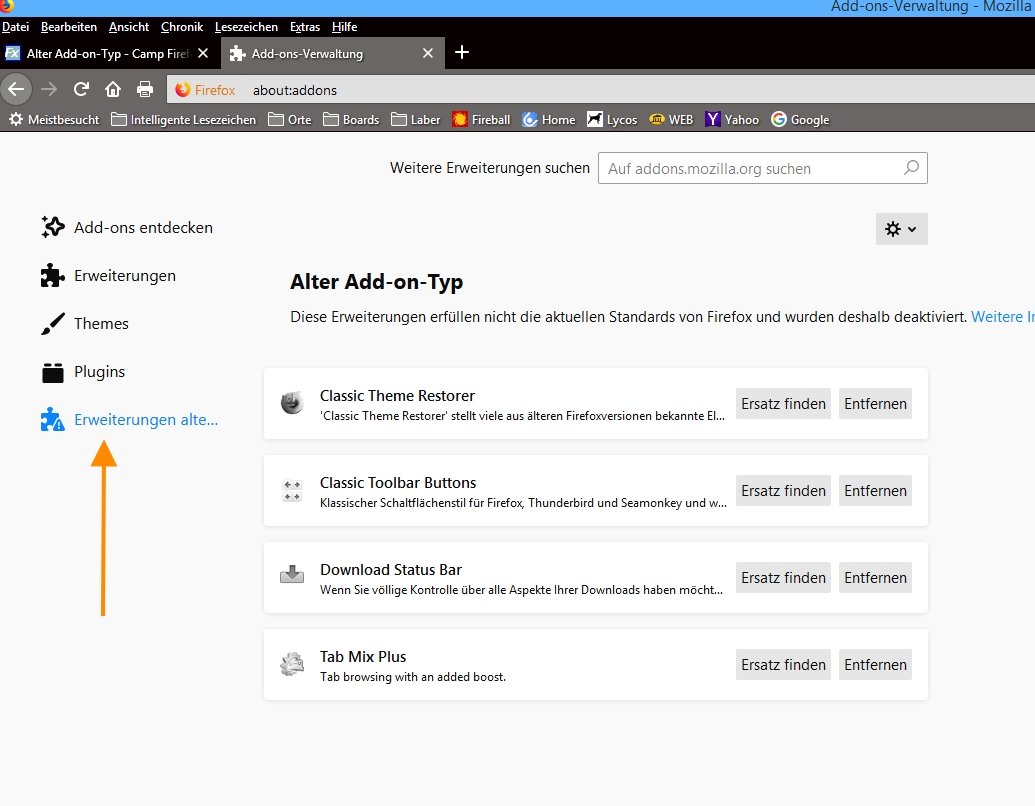1035x806 pixels.
Task: Find replacement for Classic Theme Restorer
Action: (x=784, y=403)
